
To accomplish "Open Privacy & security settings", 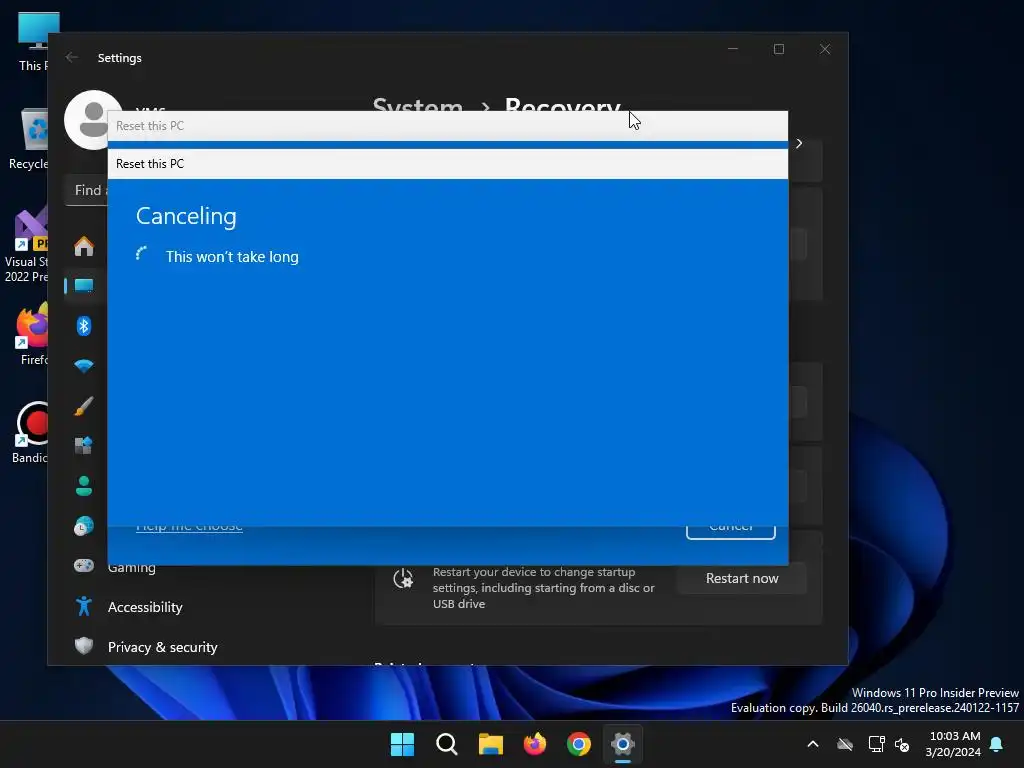I will point(163,647).
